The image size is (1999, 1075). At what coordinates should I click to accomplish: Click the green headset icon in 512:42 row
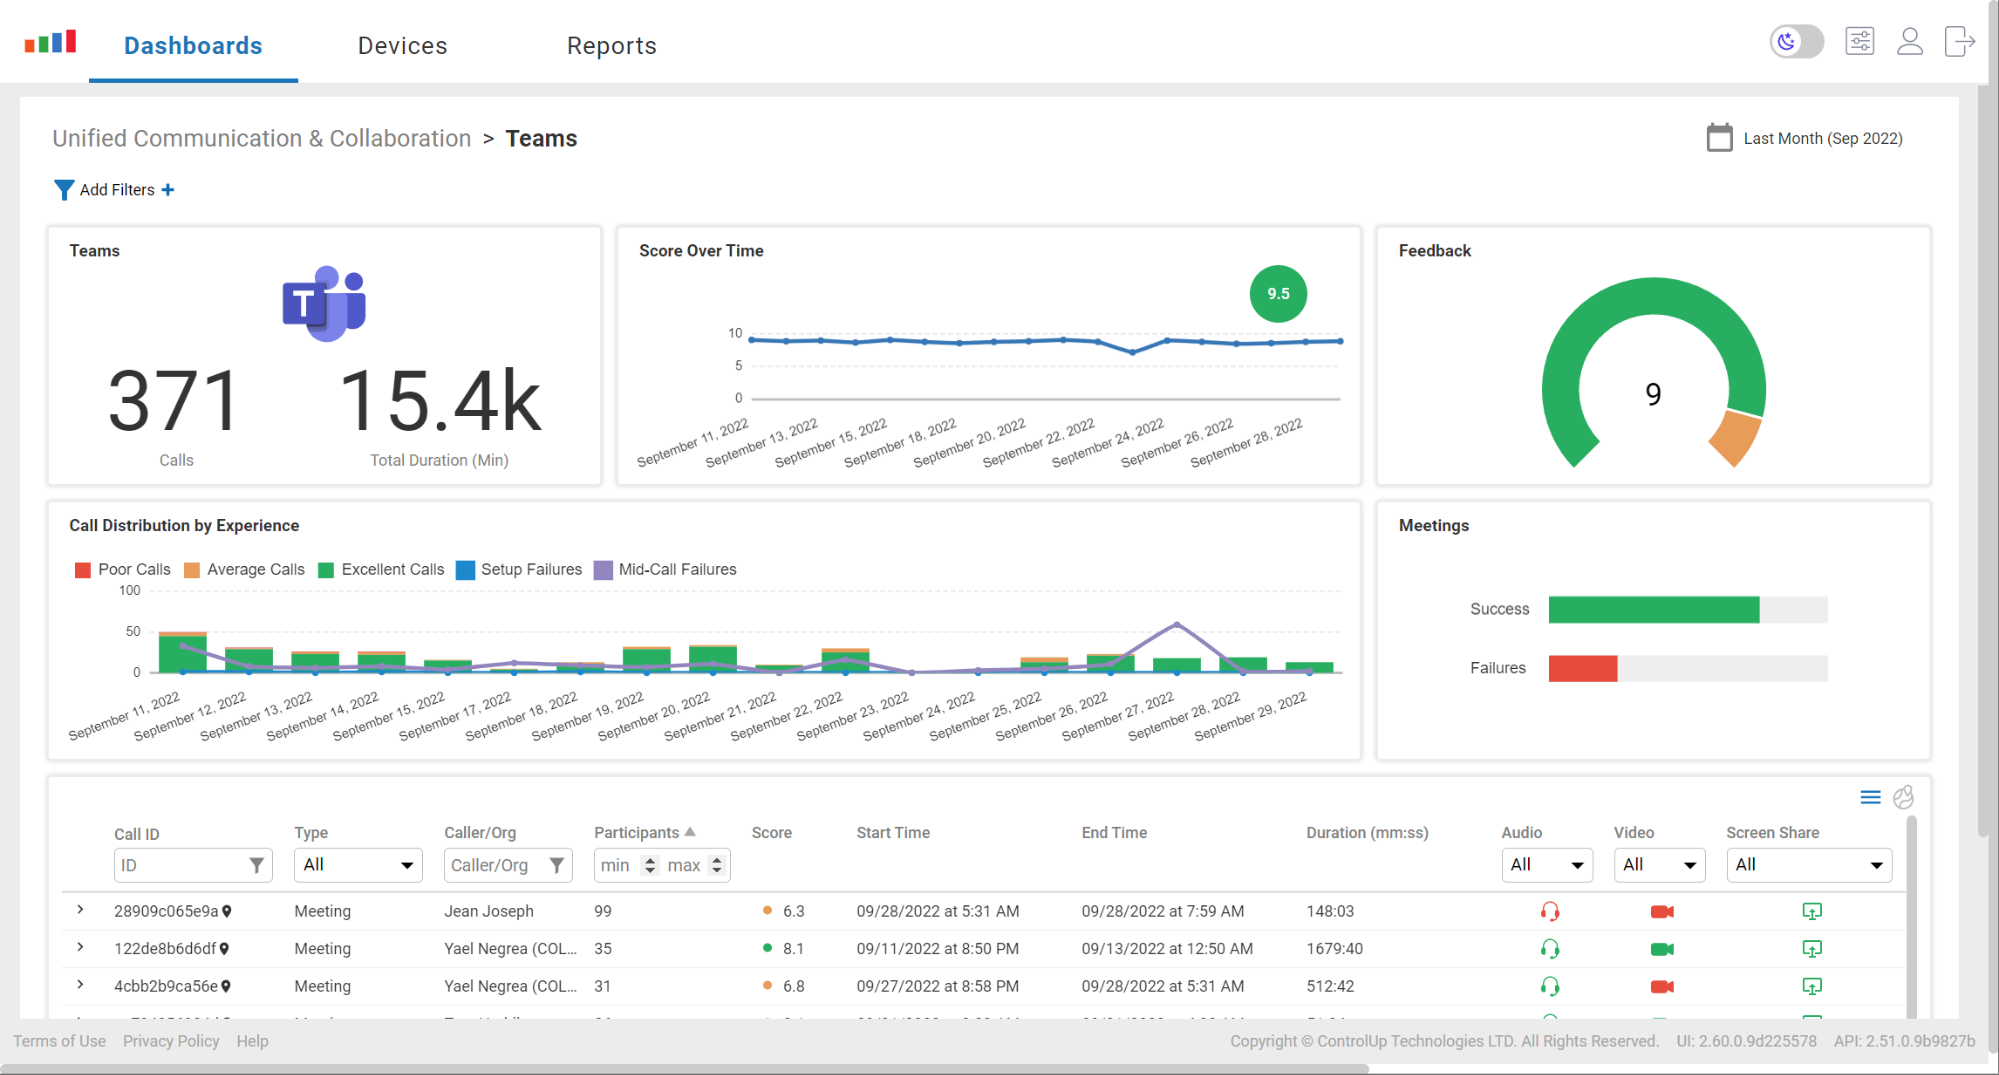point(1549,986)
